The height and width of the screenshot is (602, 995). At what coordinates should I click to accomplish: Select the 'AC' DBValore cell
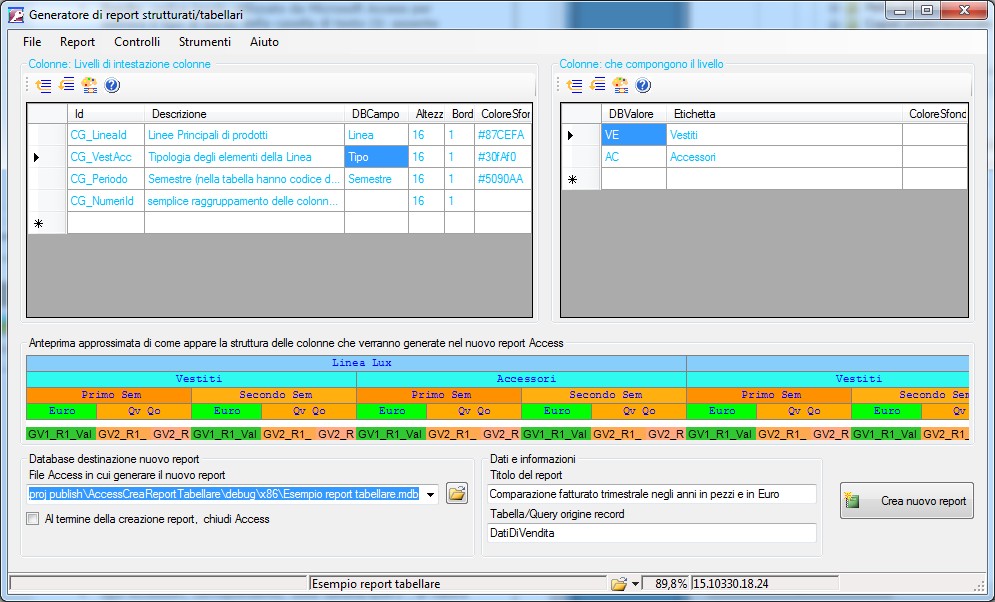tap(634, 157)
